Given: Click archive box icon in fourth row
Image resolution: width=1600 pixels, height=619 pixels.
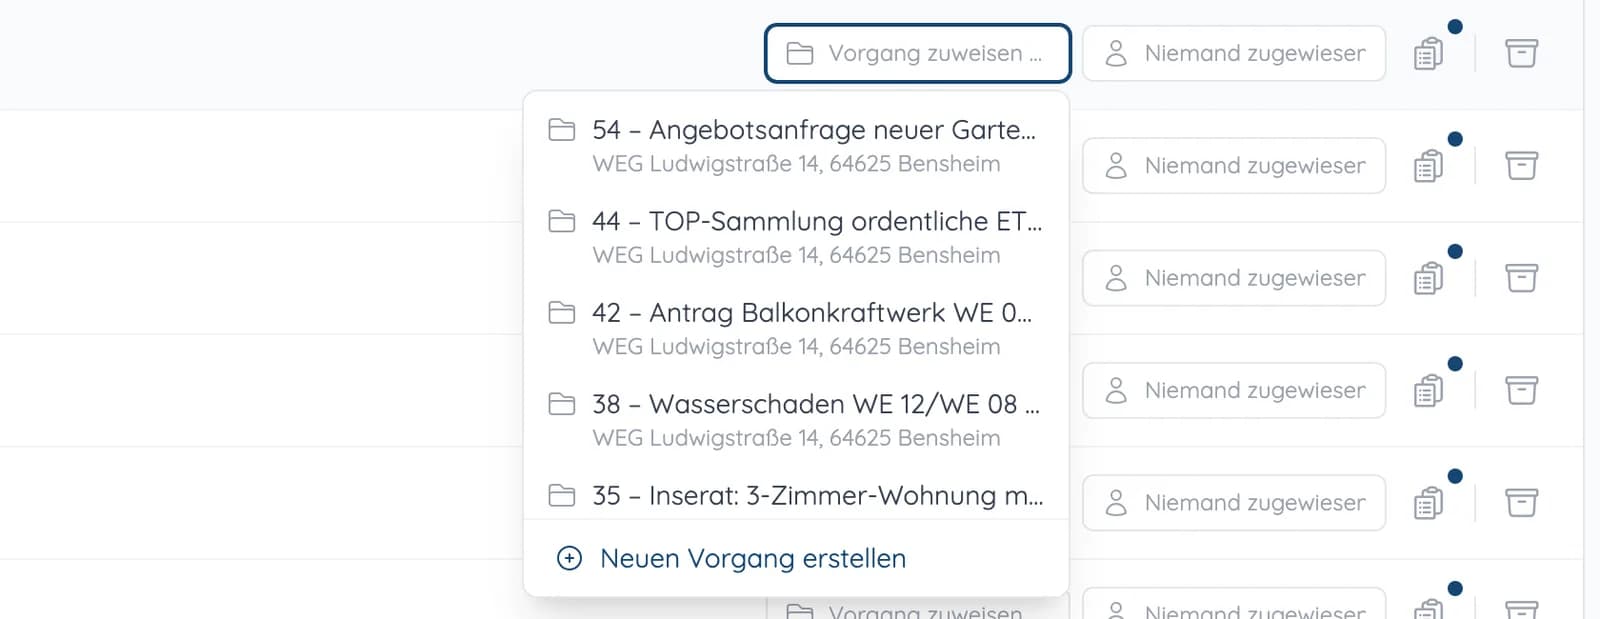Looking at the screenshot, I should point(1521,390).
